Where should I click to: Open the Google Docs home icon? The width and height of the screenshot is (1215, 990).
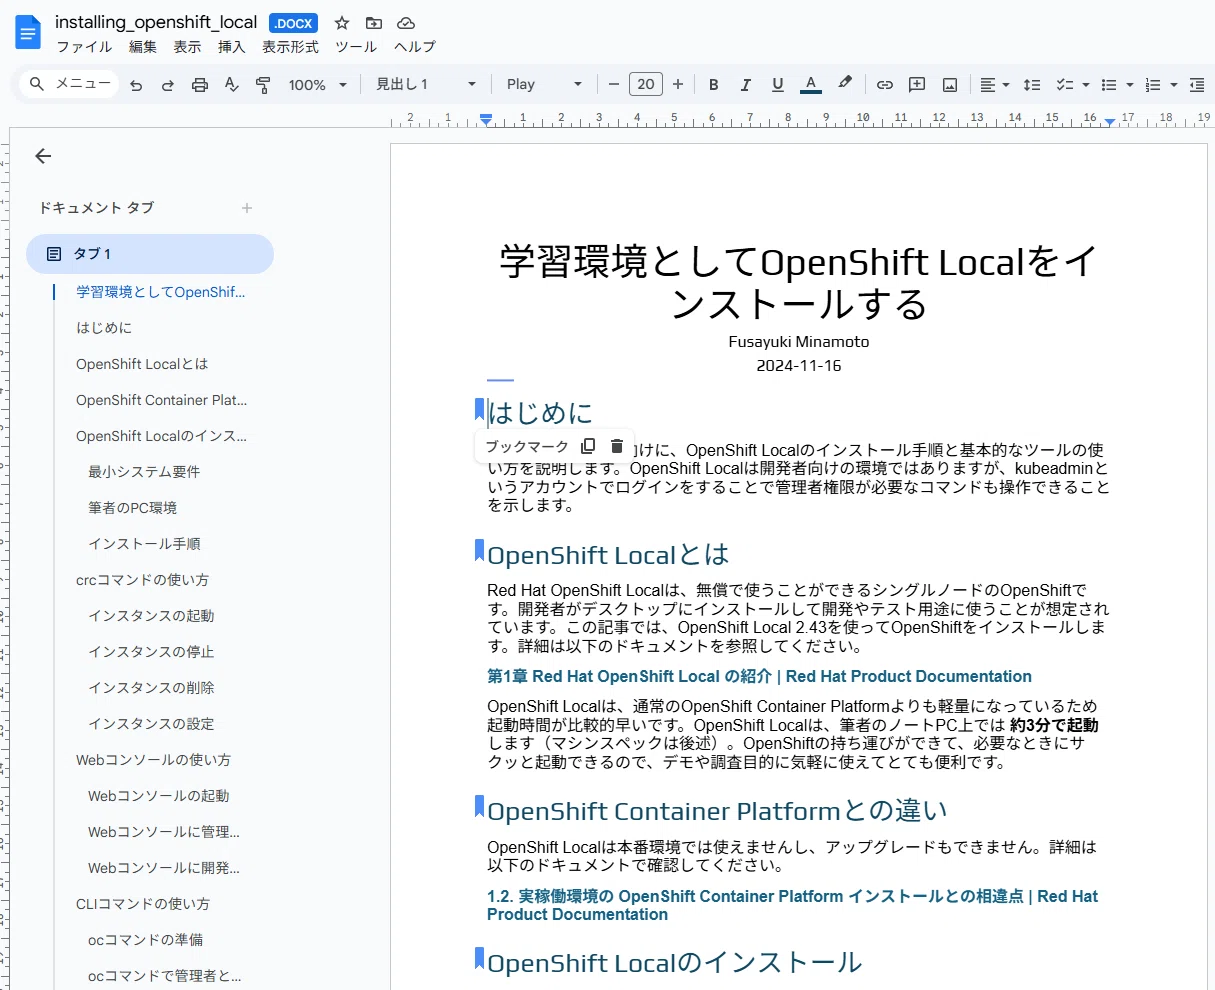pos(28,33)
